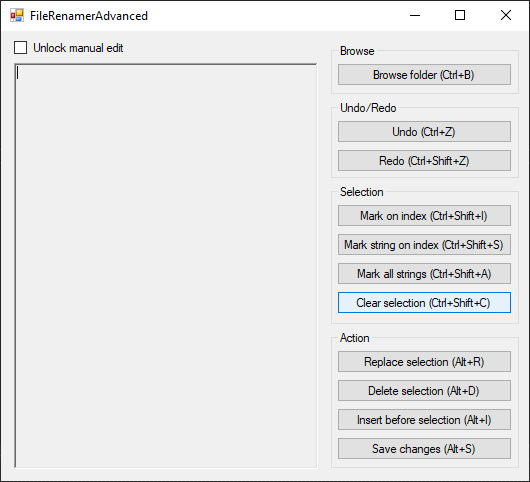Click the Selection group box label
530x482 pixels.
coord(362,192)
